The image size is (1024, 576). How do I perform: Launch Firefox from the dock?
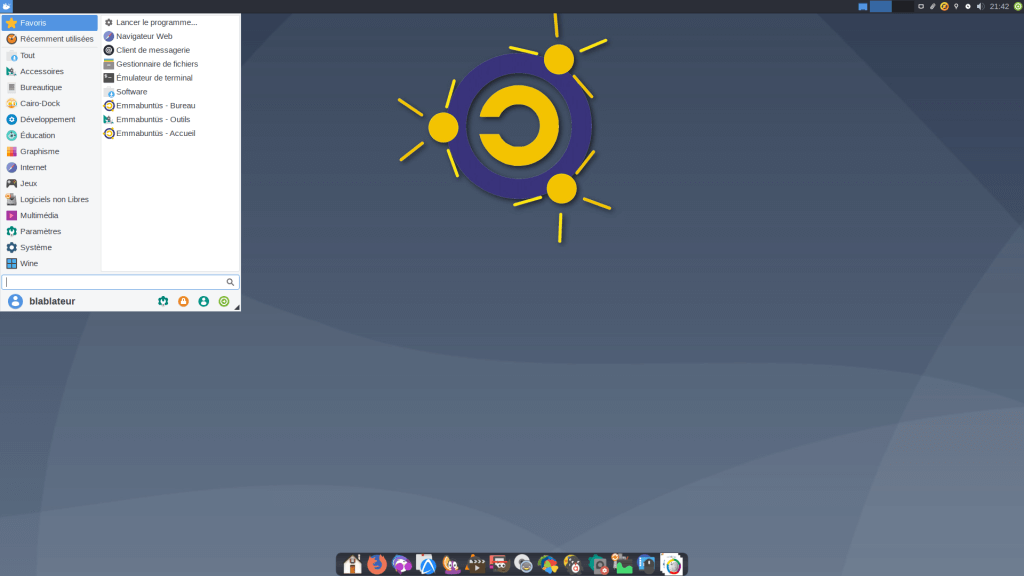pyautogui.click(x=377, y=564)
